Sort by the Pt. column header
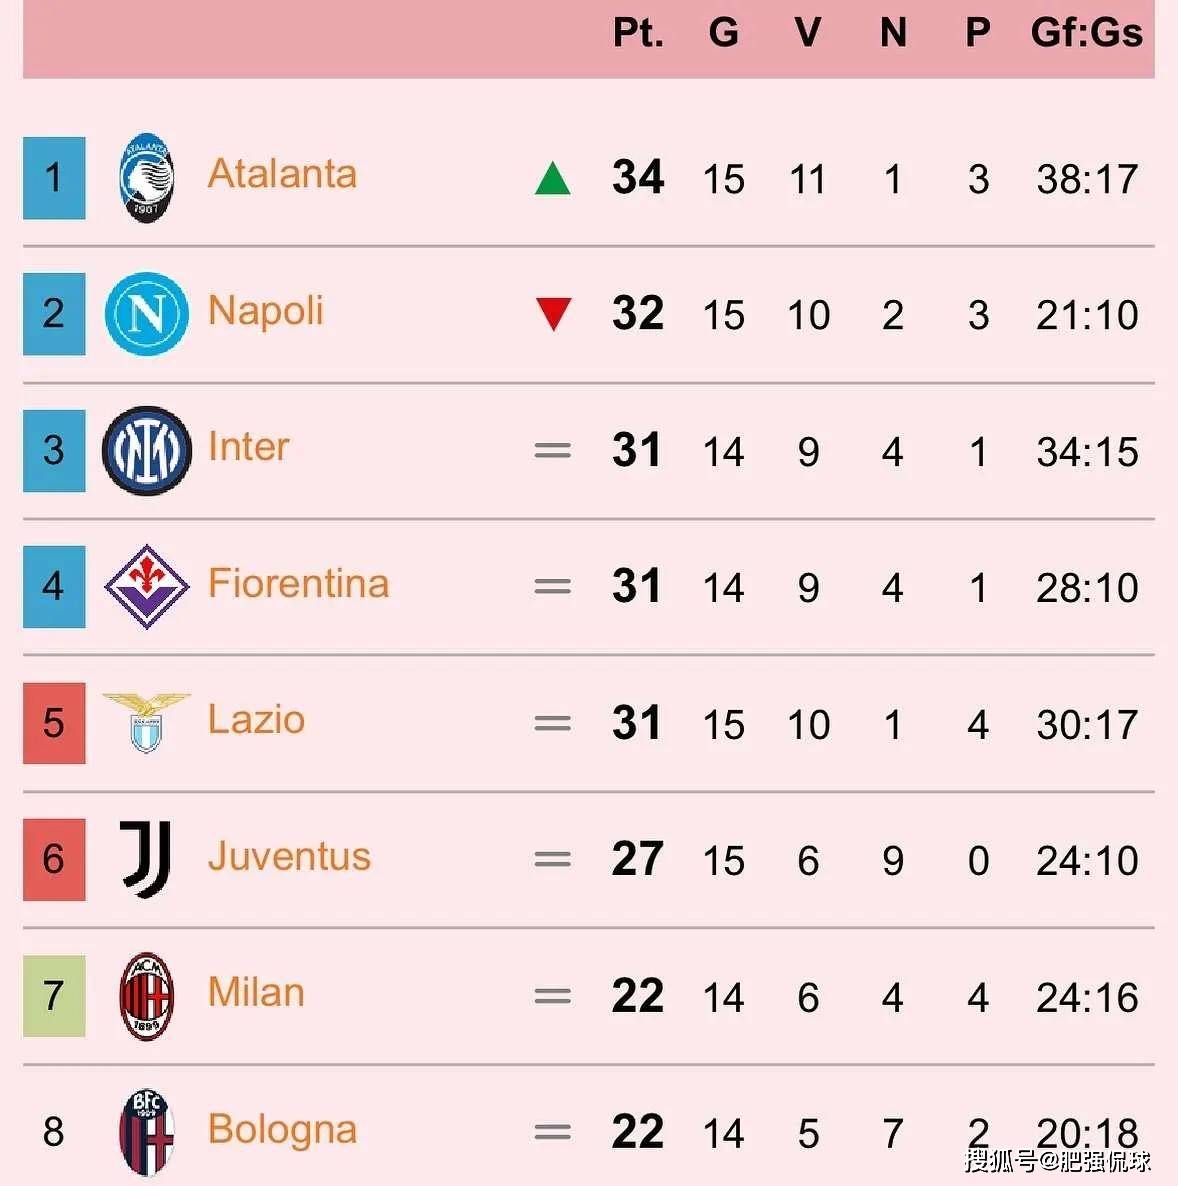This screenshot has width=1178, height=1186. 638,33
